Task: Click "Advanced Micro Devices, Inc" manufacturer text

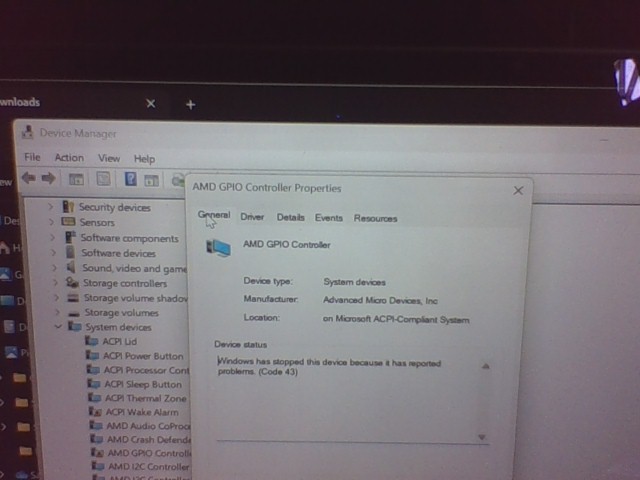Action: [380, 300]
